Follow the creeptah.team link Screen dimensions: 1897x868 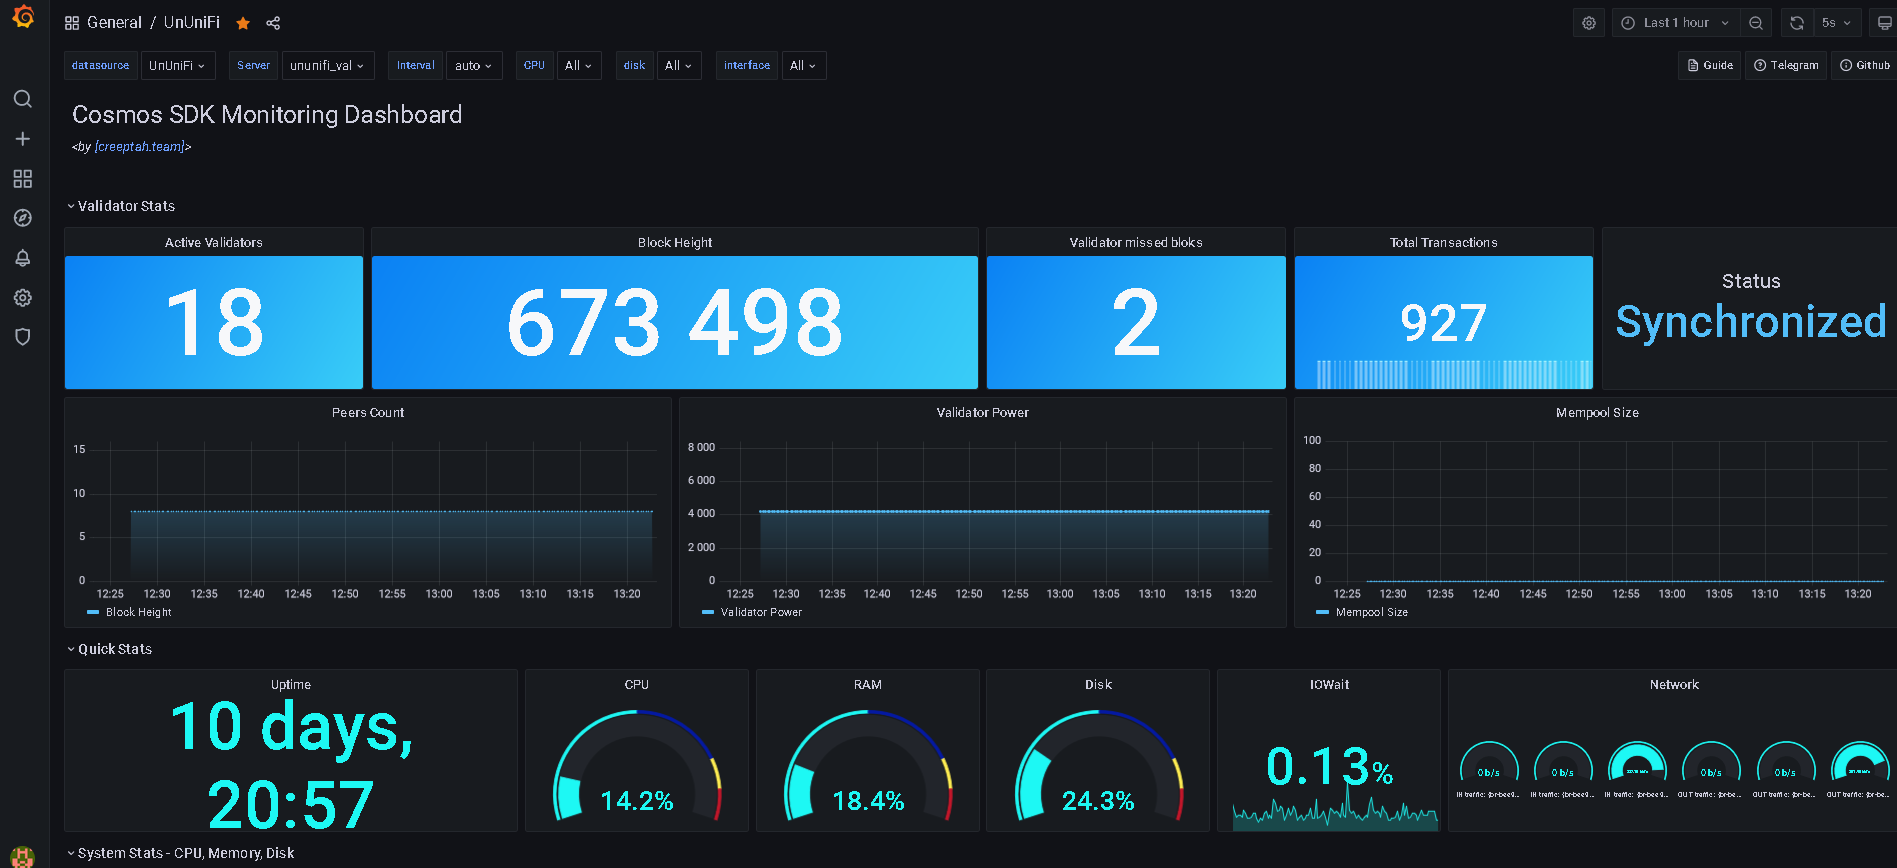point(139,147)
